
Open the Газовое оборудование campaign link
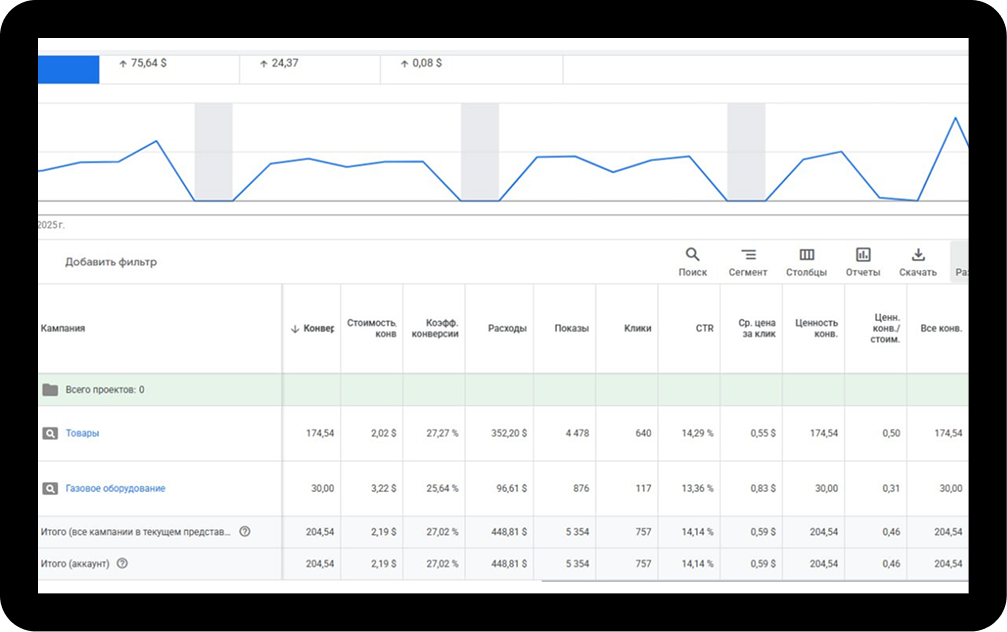point(115,489)
